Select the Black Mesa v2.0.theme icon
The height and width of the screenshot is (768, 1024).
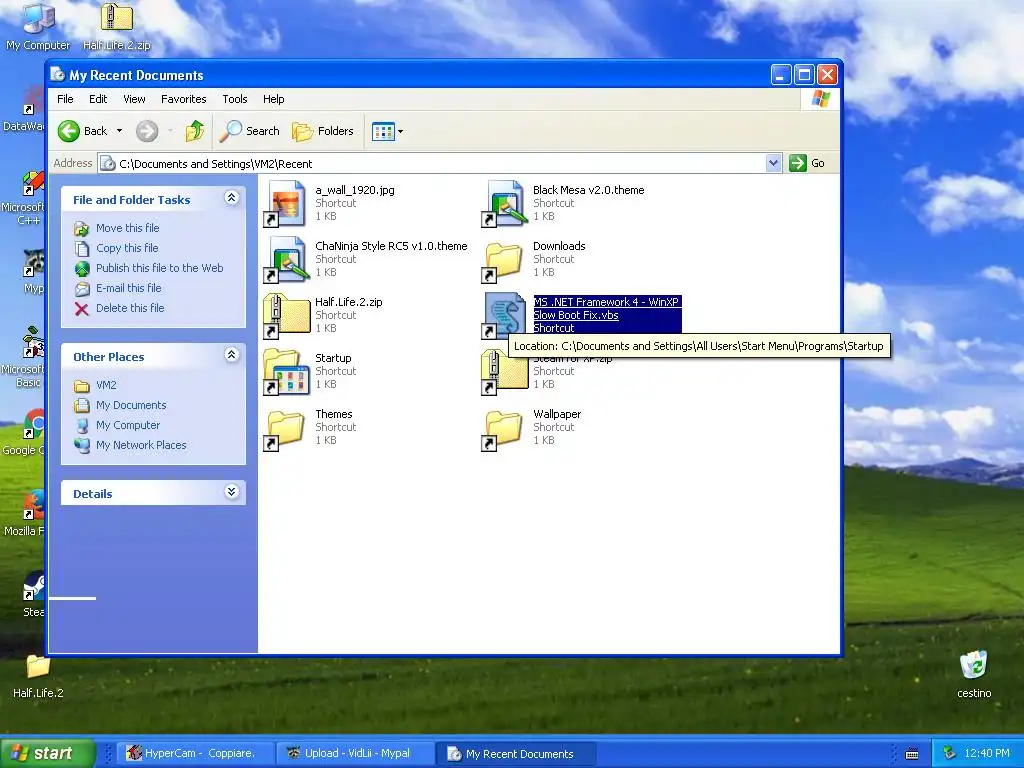[x=504, y=204]
